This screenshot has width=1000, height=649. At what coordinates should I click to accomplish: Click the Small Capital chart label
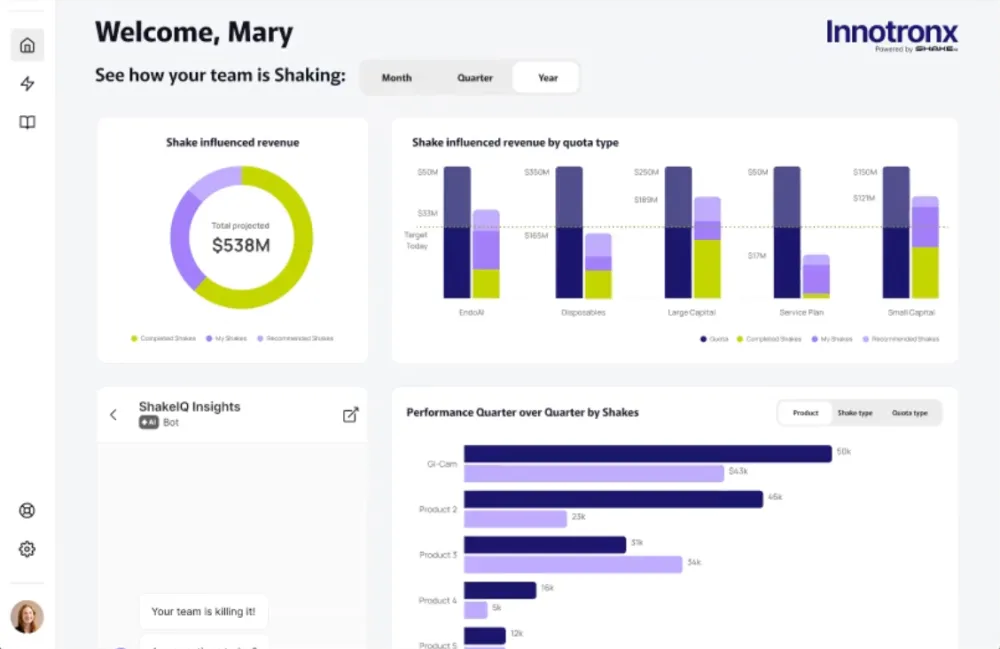[x=911, y=312]
